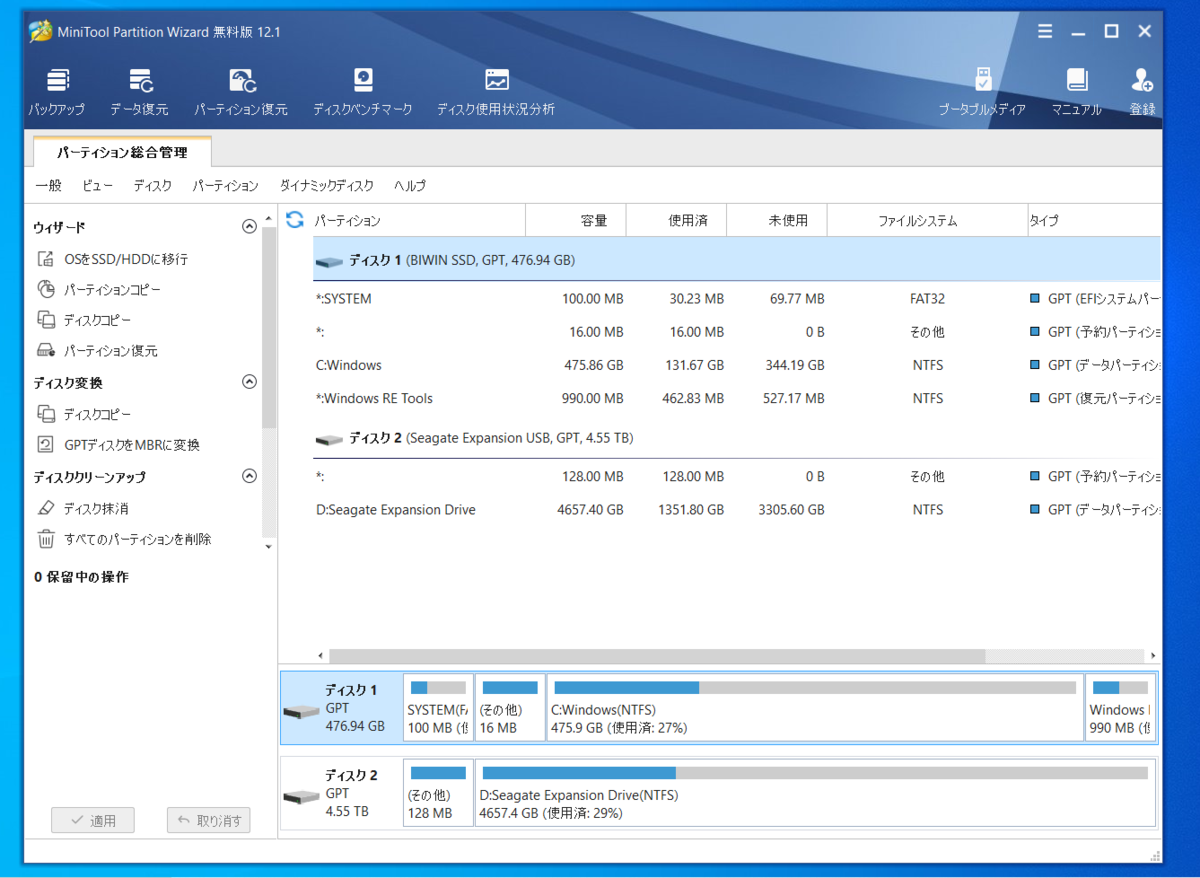Screen dimensions: 1200x878
Task: Select ディスク抹消 (Wipe Disk)
Action: [x=82, y=508]
